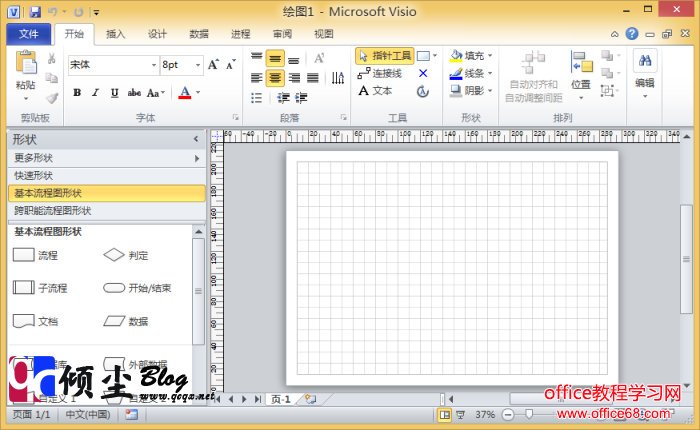Click the Shrink Font icon
This screenshot has height=430, width=700.
tap(230, 65)
